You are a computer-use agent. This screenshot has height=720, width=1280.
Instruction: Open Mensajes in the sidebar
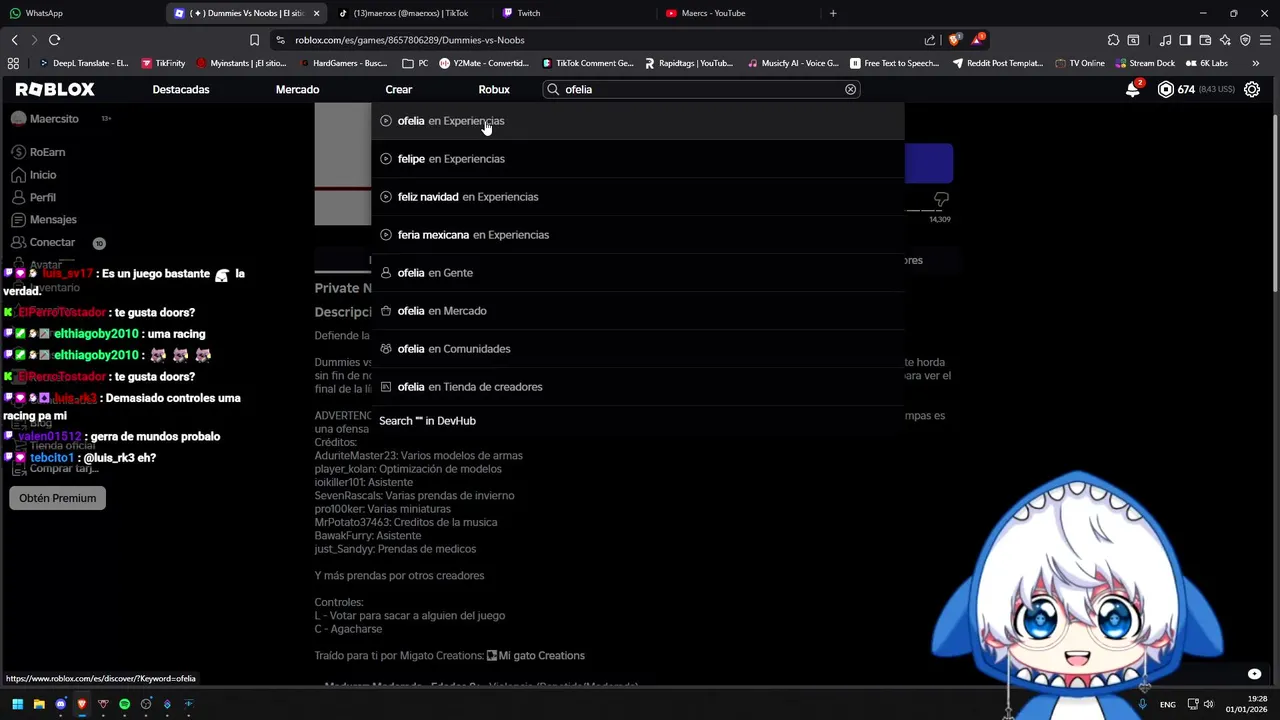[44, 219]
